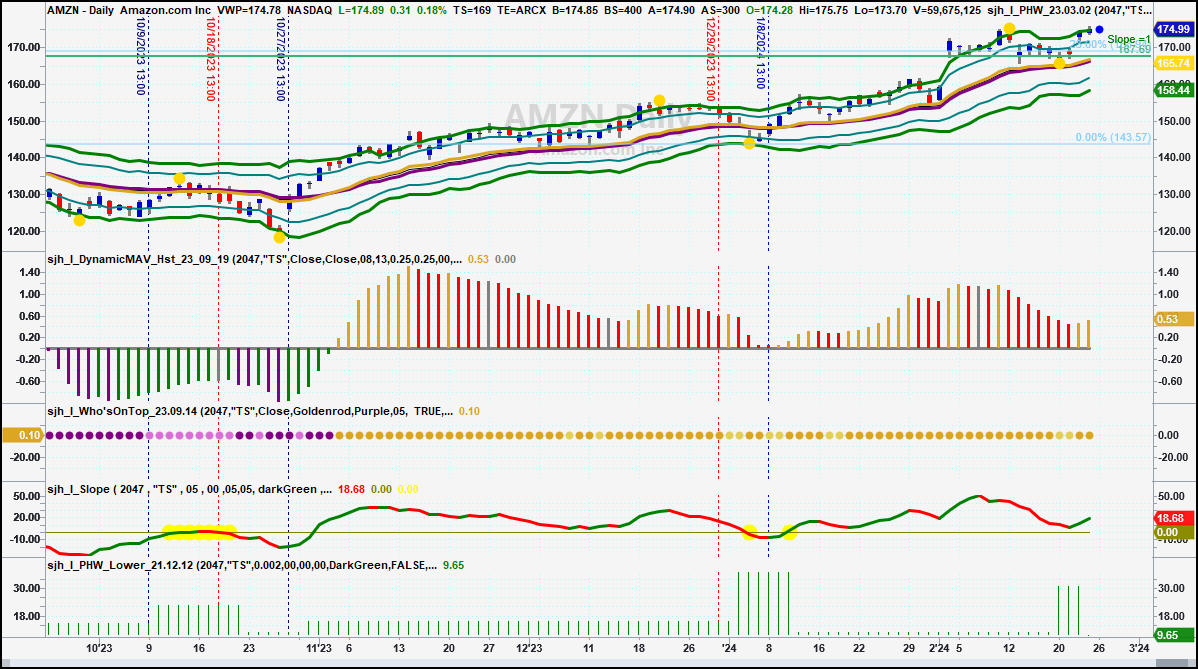Screen dimensions: 1198x669
Task: Click the sjh_I_Who'sOnTop indicator title
Action: (249, 411)
